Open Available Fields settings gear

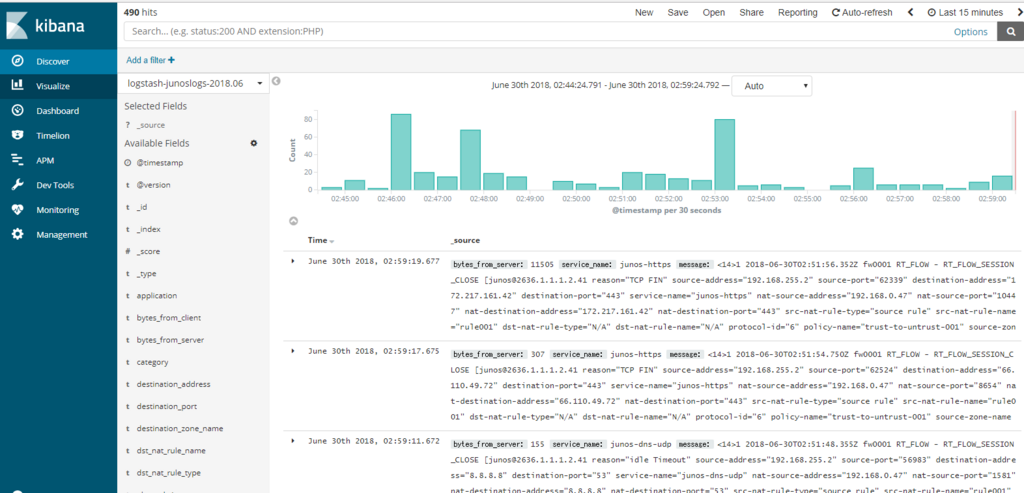point(254,143)
